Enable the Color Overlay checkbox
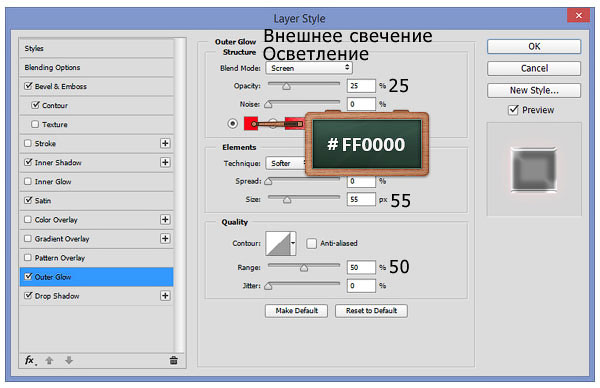This screenshot has height=388, width=600. point(28,219)
